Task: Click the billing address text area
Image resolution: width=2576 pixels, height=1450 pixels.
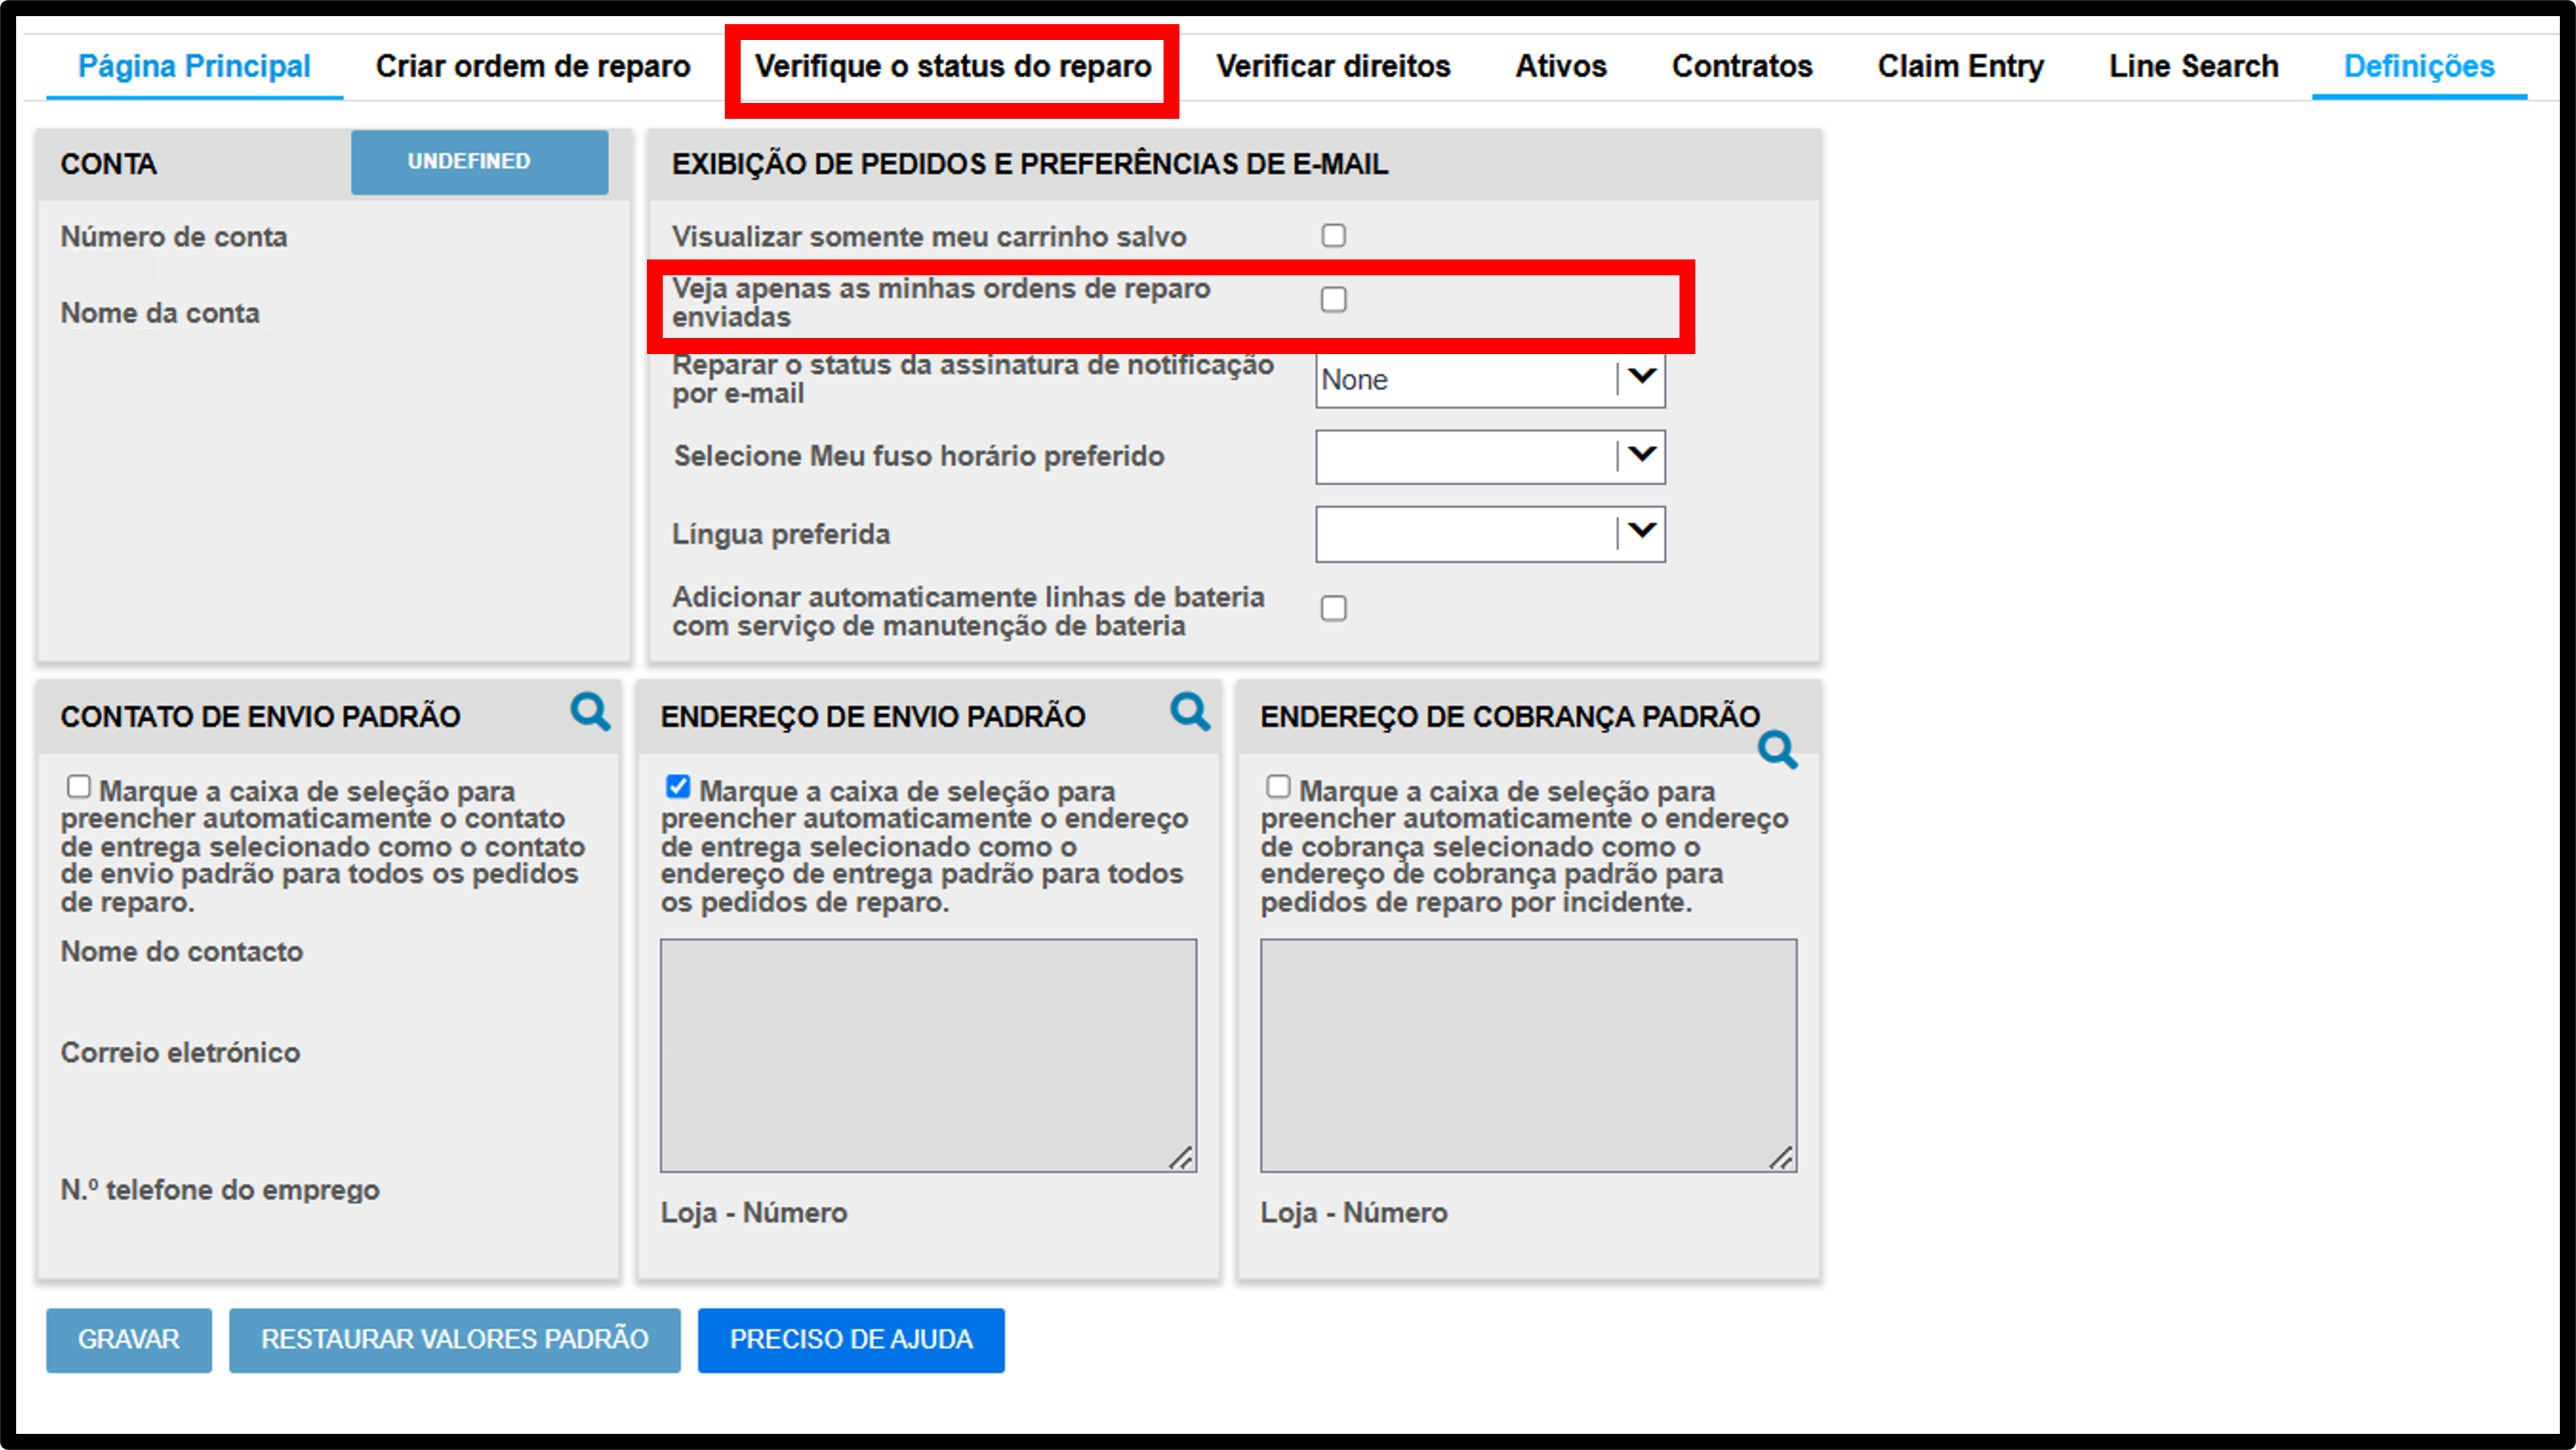Action: (1528, 1055)
